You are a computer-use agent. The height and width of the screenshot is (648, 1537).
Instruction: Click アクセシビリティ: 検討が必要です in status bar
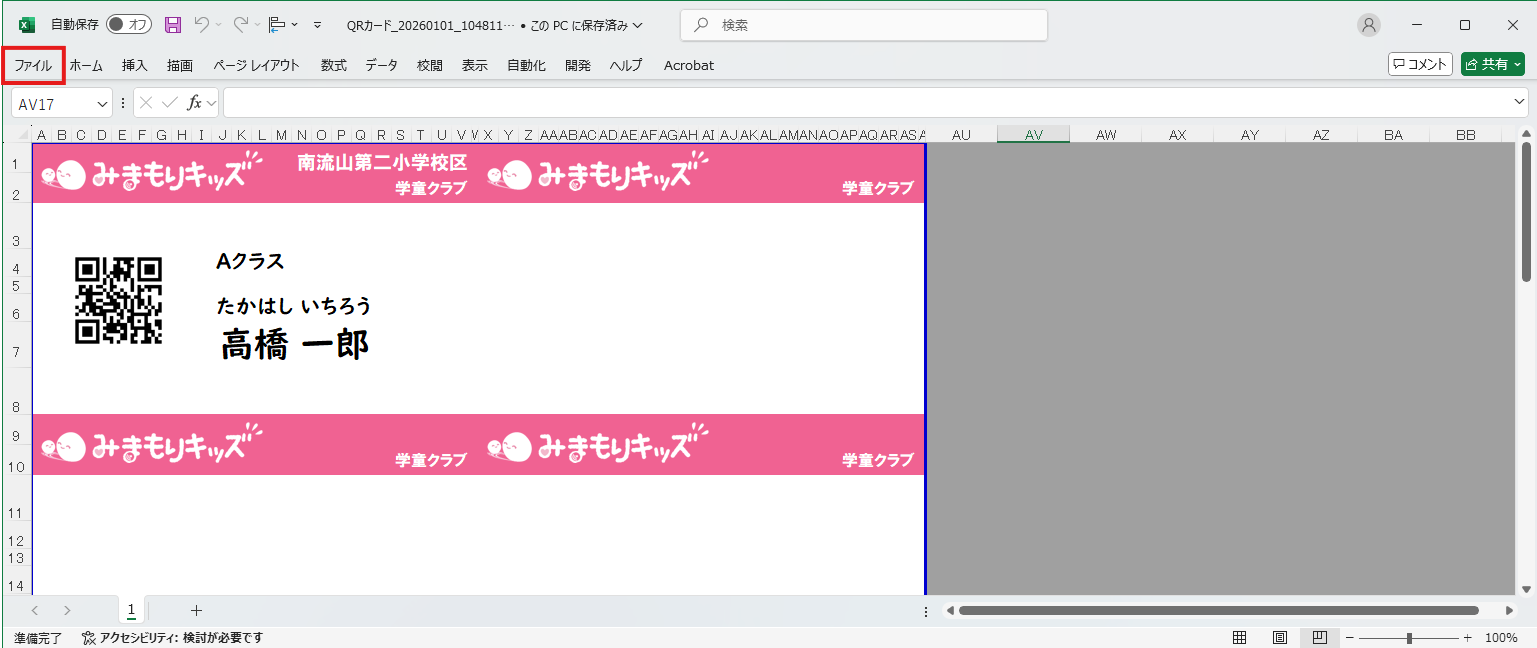pos(172,638)
